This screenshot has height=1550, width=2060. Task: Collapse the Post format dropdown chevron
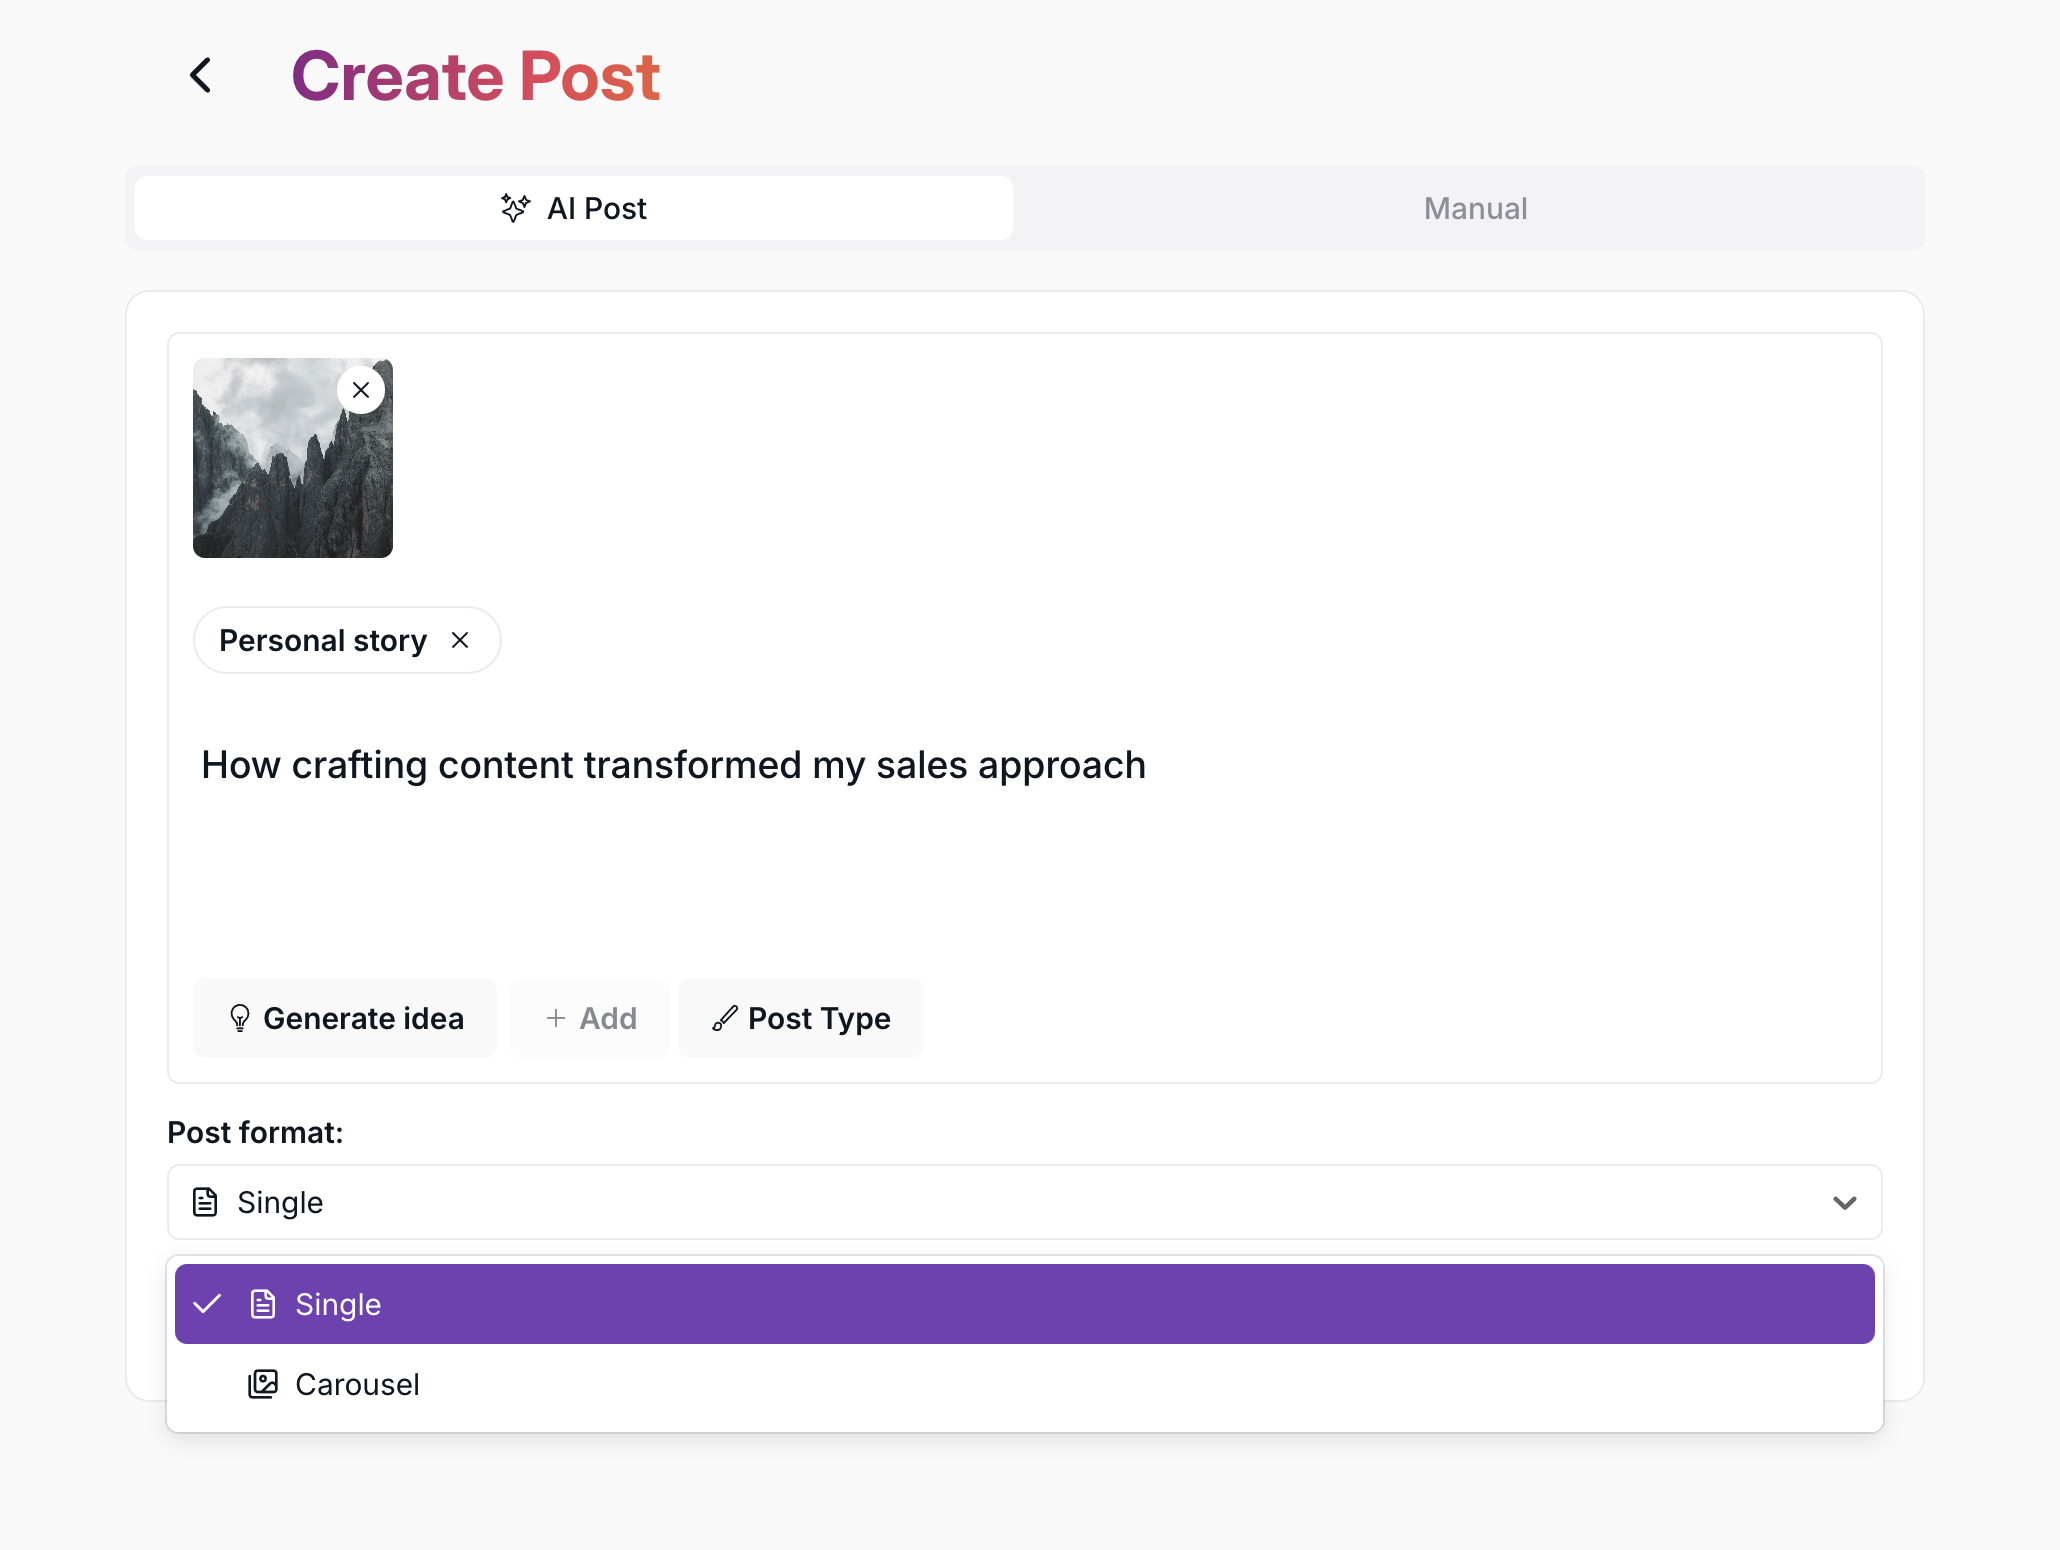[1844, 1202]
